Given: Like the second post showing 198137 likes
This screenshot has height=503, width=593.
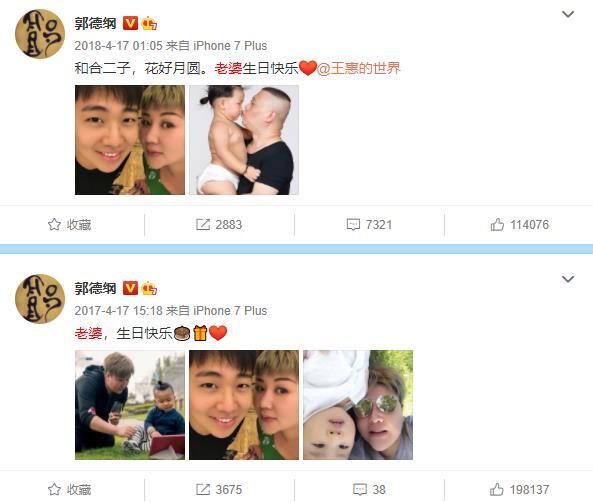Looking at the screenshot, I should point(519,490).
